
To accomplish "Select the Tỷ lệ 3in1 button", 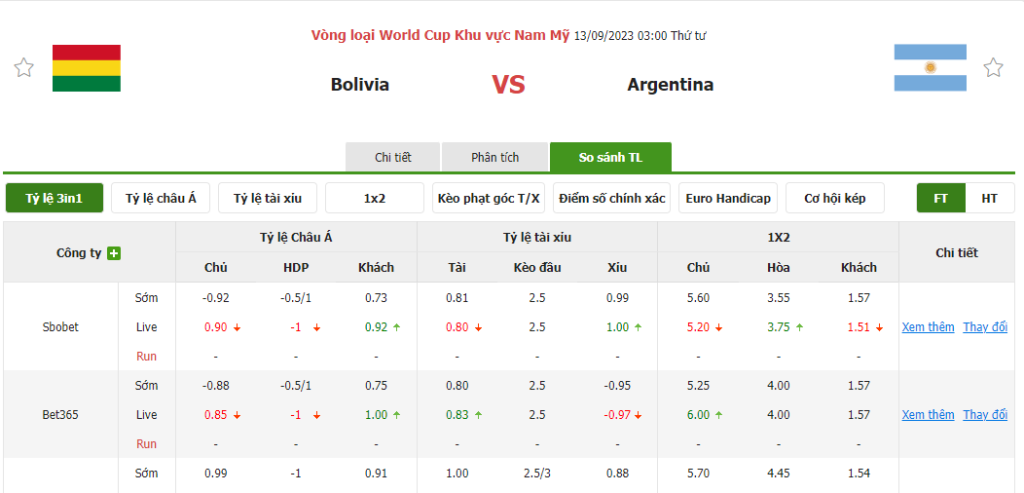I will point(54,198).
